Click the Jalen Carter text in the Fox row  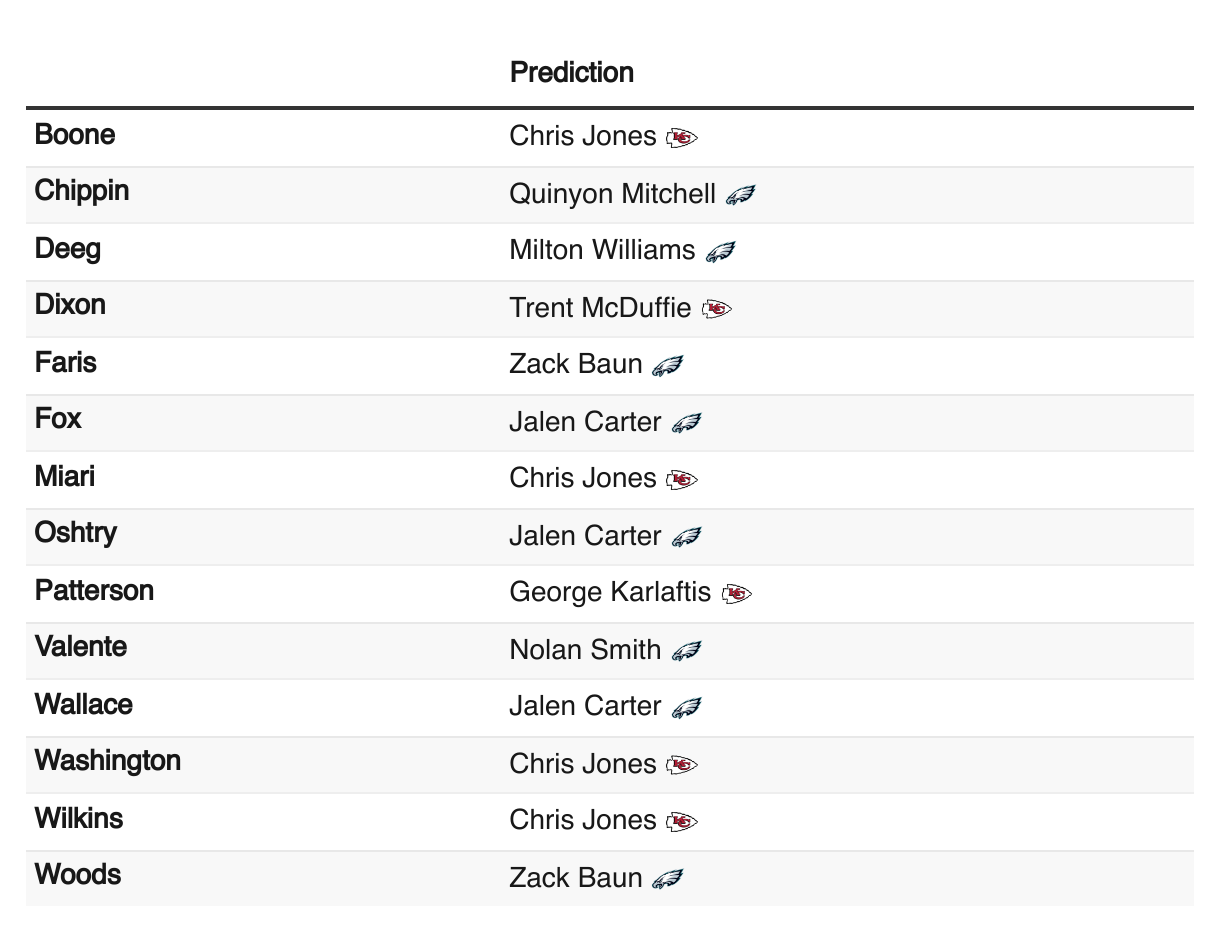click(585, 422)
